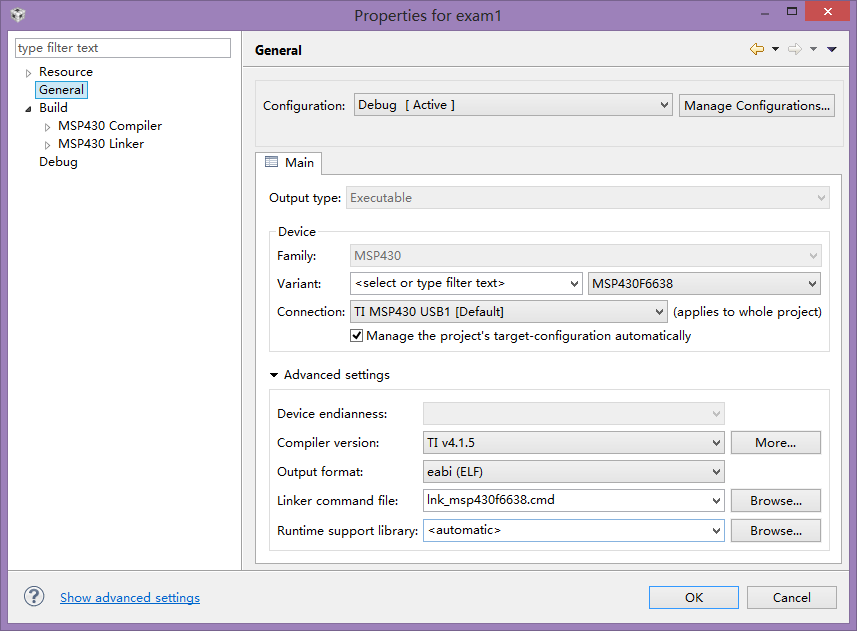Open the Show advanced settings link
Screen dimensions: 857x631
(130, 598)
